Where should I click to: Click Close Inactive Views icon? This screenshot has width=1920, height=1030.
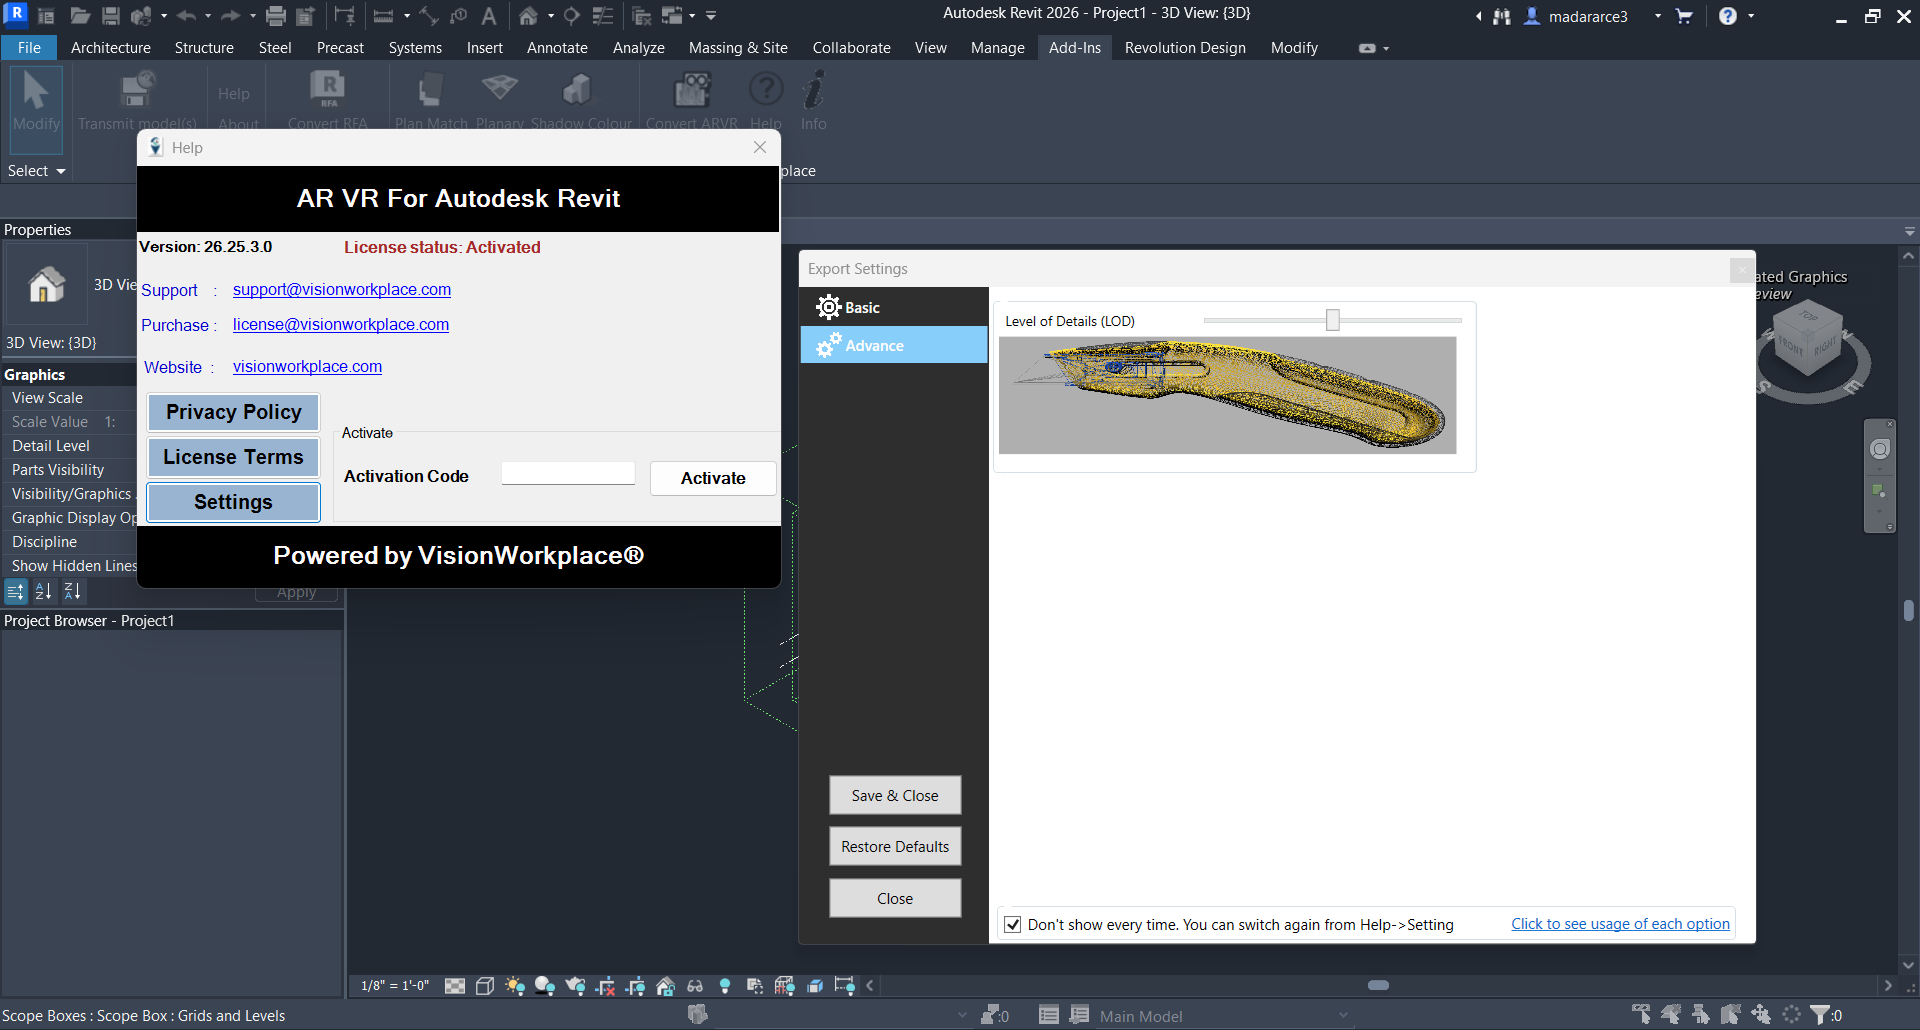642,16
